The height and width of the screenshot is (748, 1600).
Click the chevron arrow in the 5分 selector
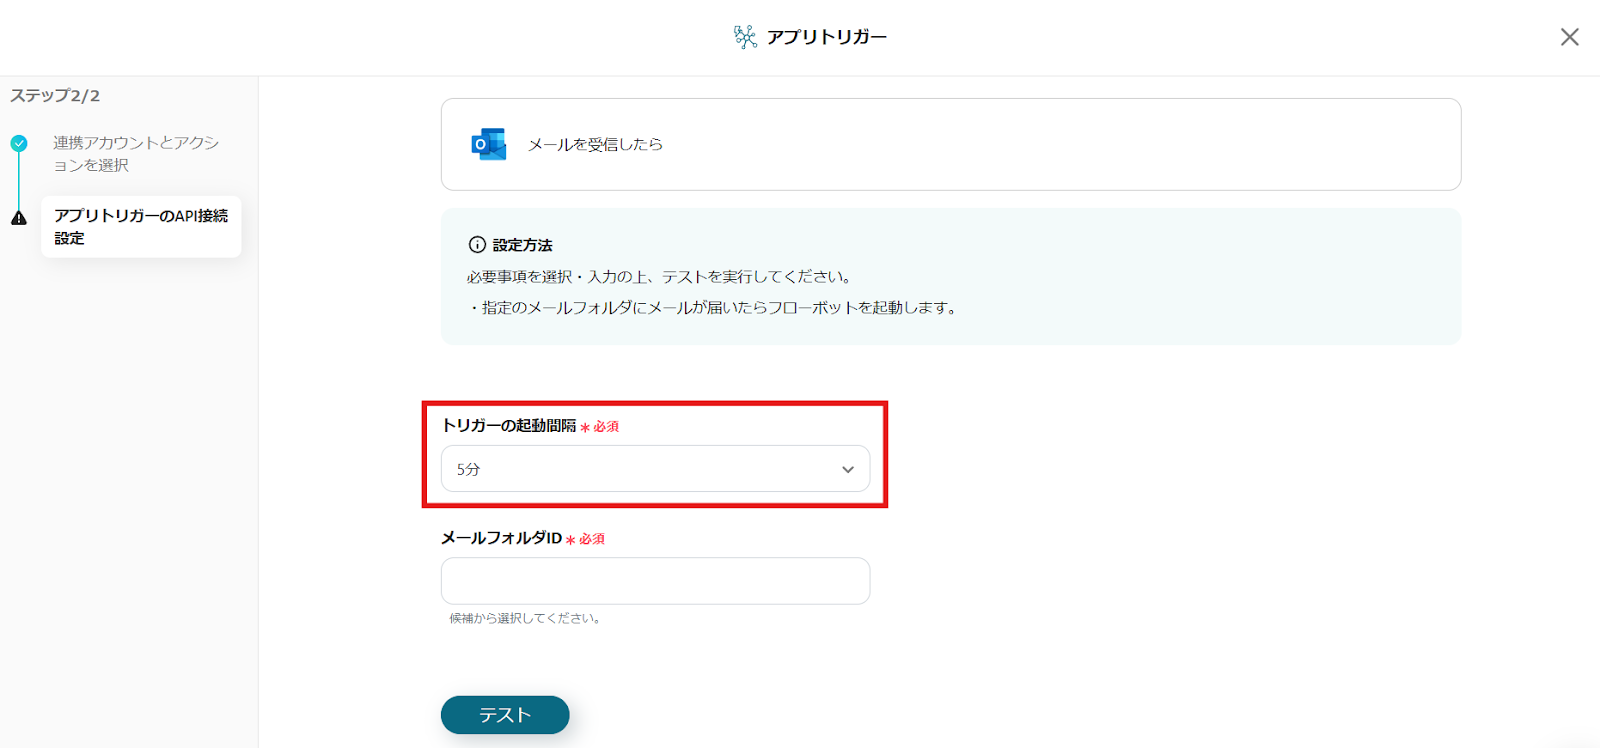pyautogui.click(x=848, y=469)
